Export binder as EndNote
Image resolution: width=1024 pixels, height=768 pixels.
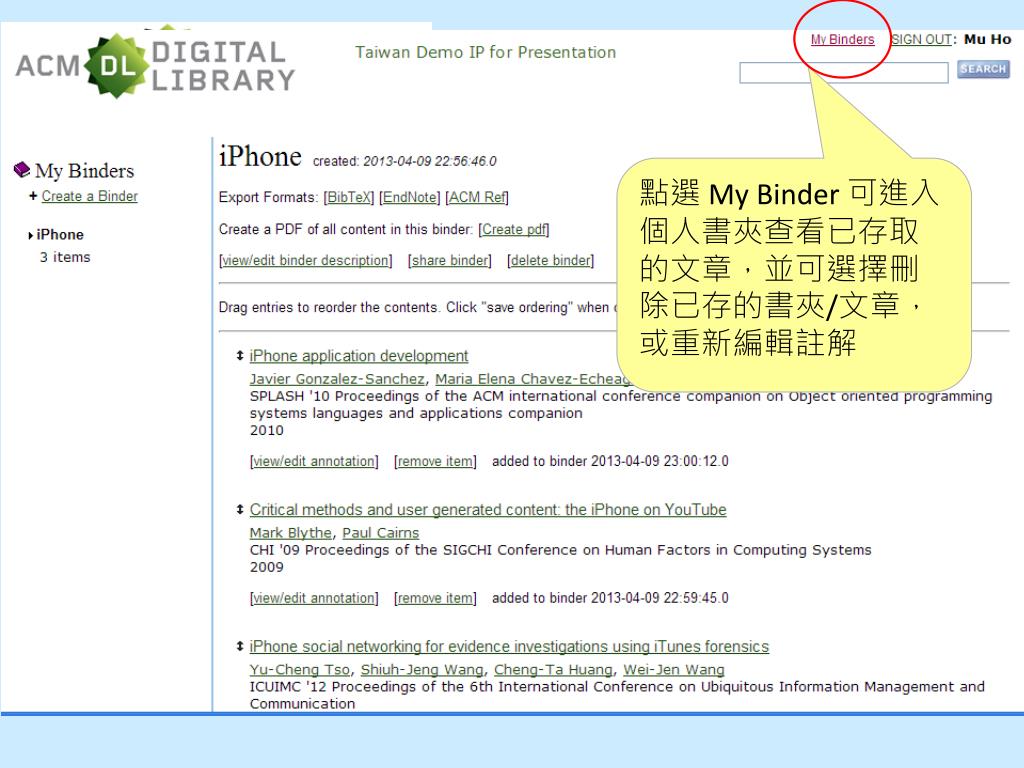pyautogui.click(x=409, y=197)
